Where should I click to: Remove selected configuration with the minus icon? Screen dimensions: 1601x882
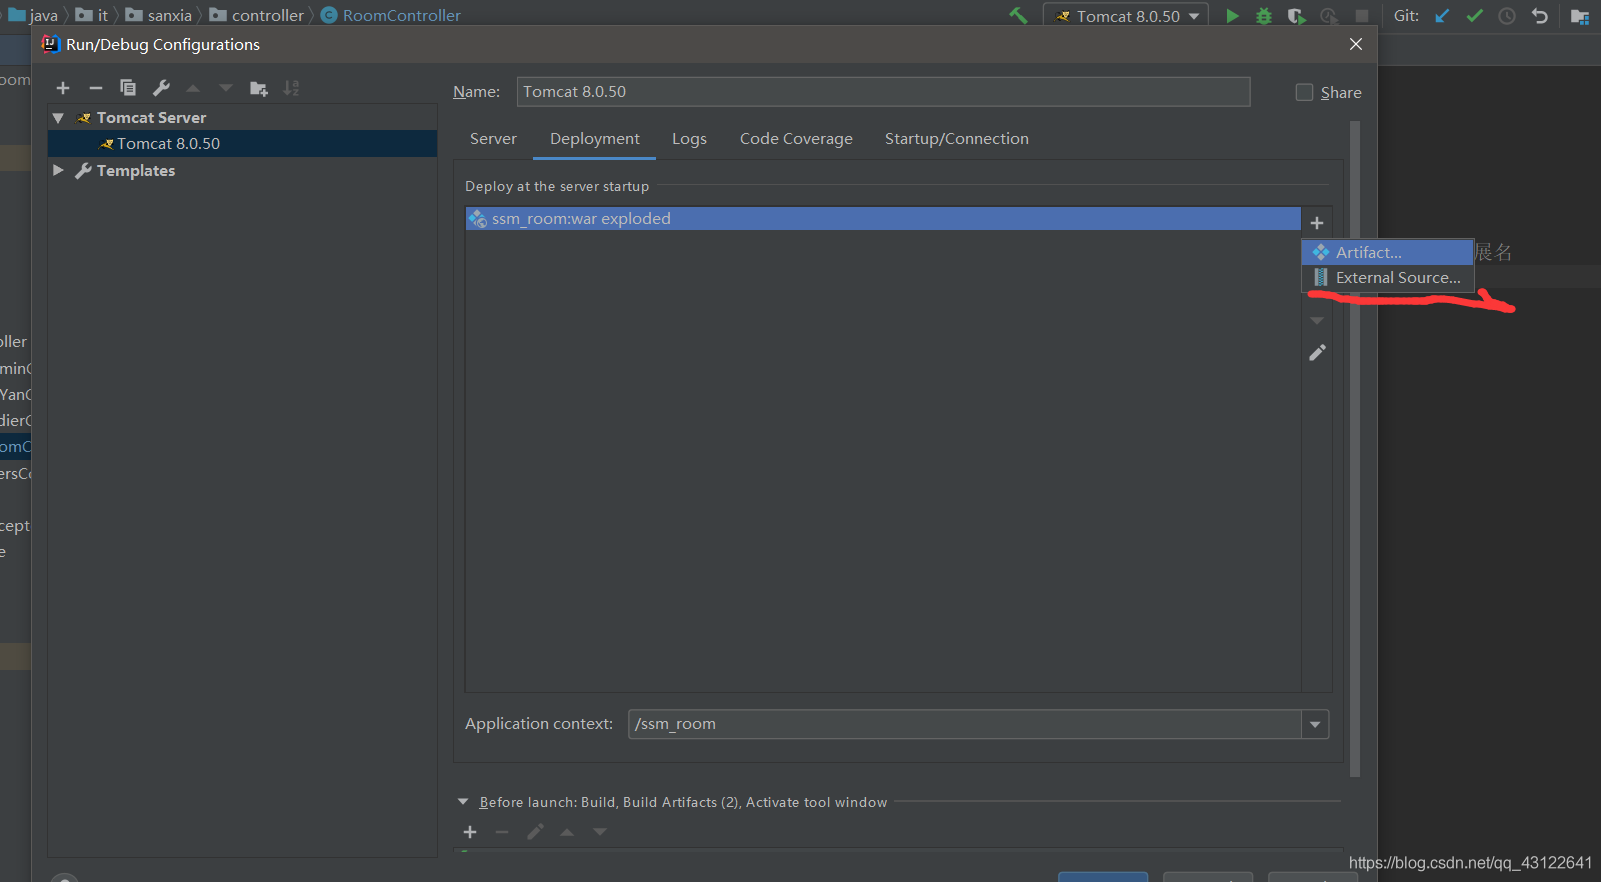click(x=96, y=88)
